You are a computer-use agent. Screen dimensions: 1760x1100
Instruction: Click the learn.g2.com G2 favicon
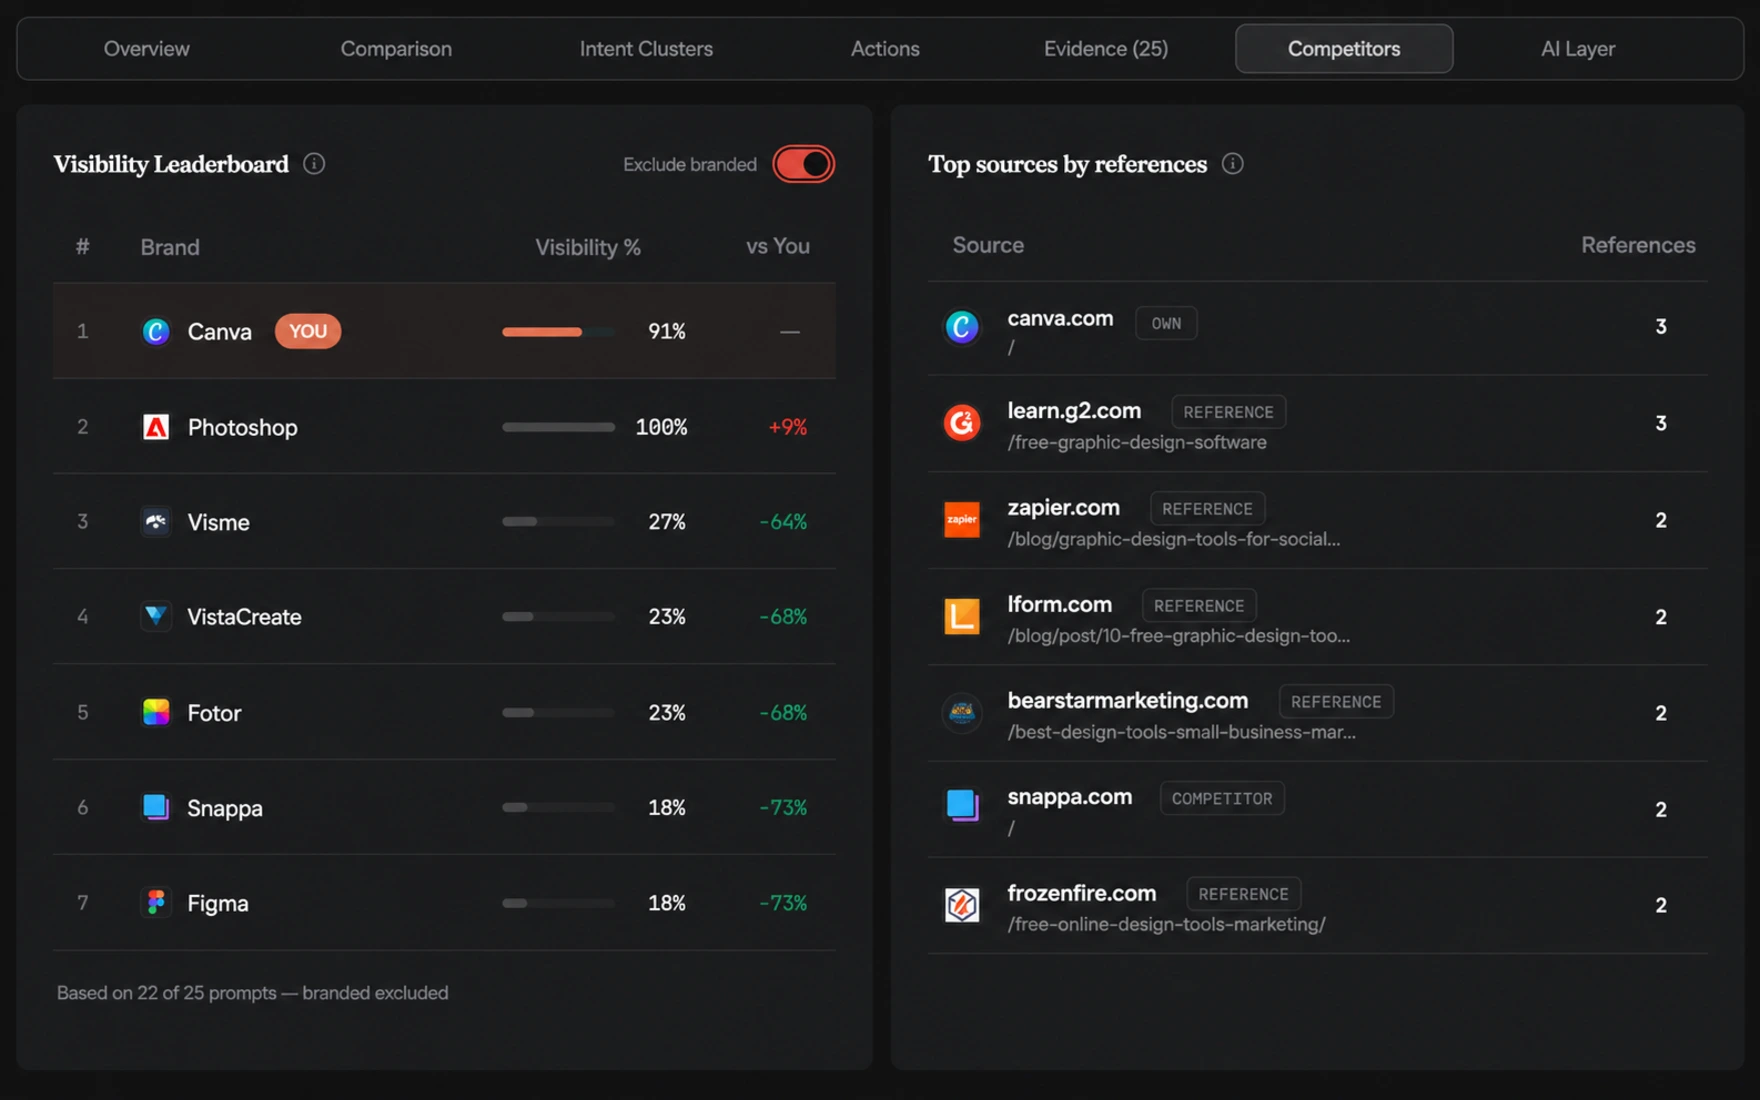(x=962, y=423)
